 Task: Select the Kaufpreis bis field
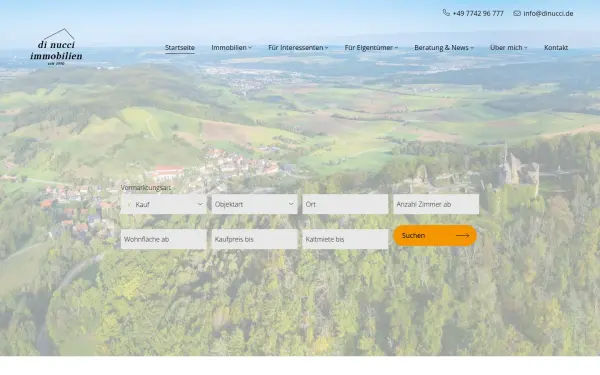tap(254, 239)
